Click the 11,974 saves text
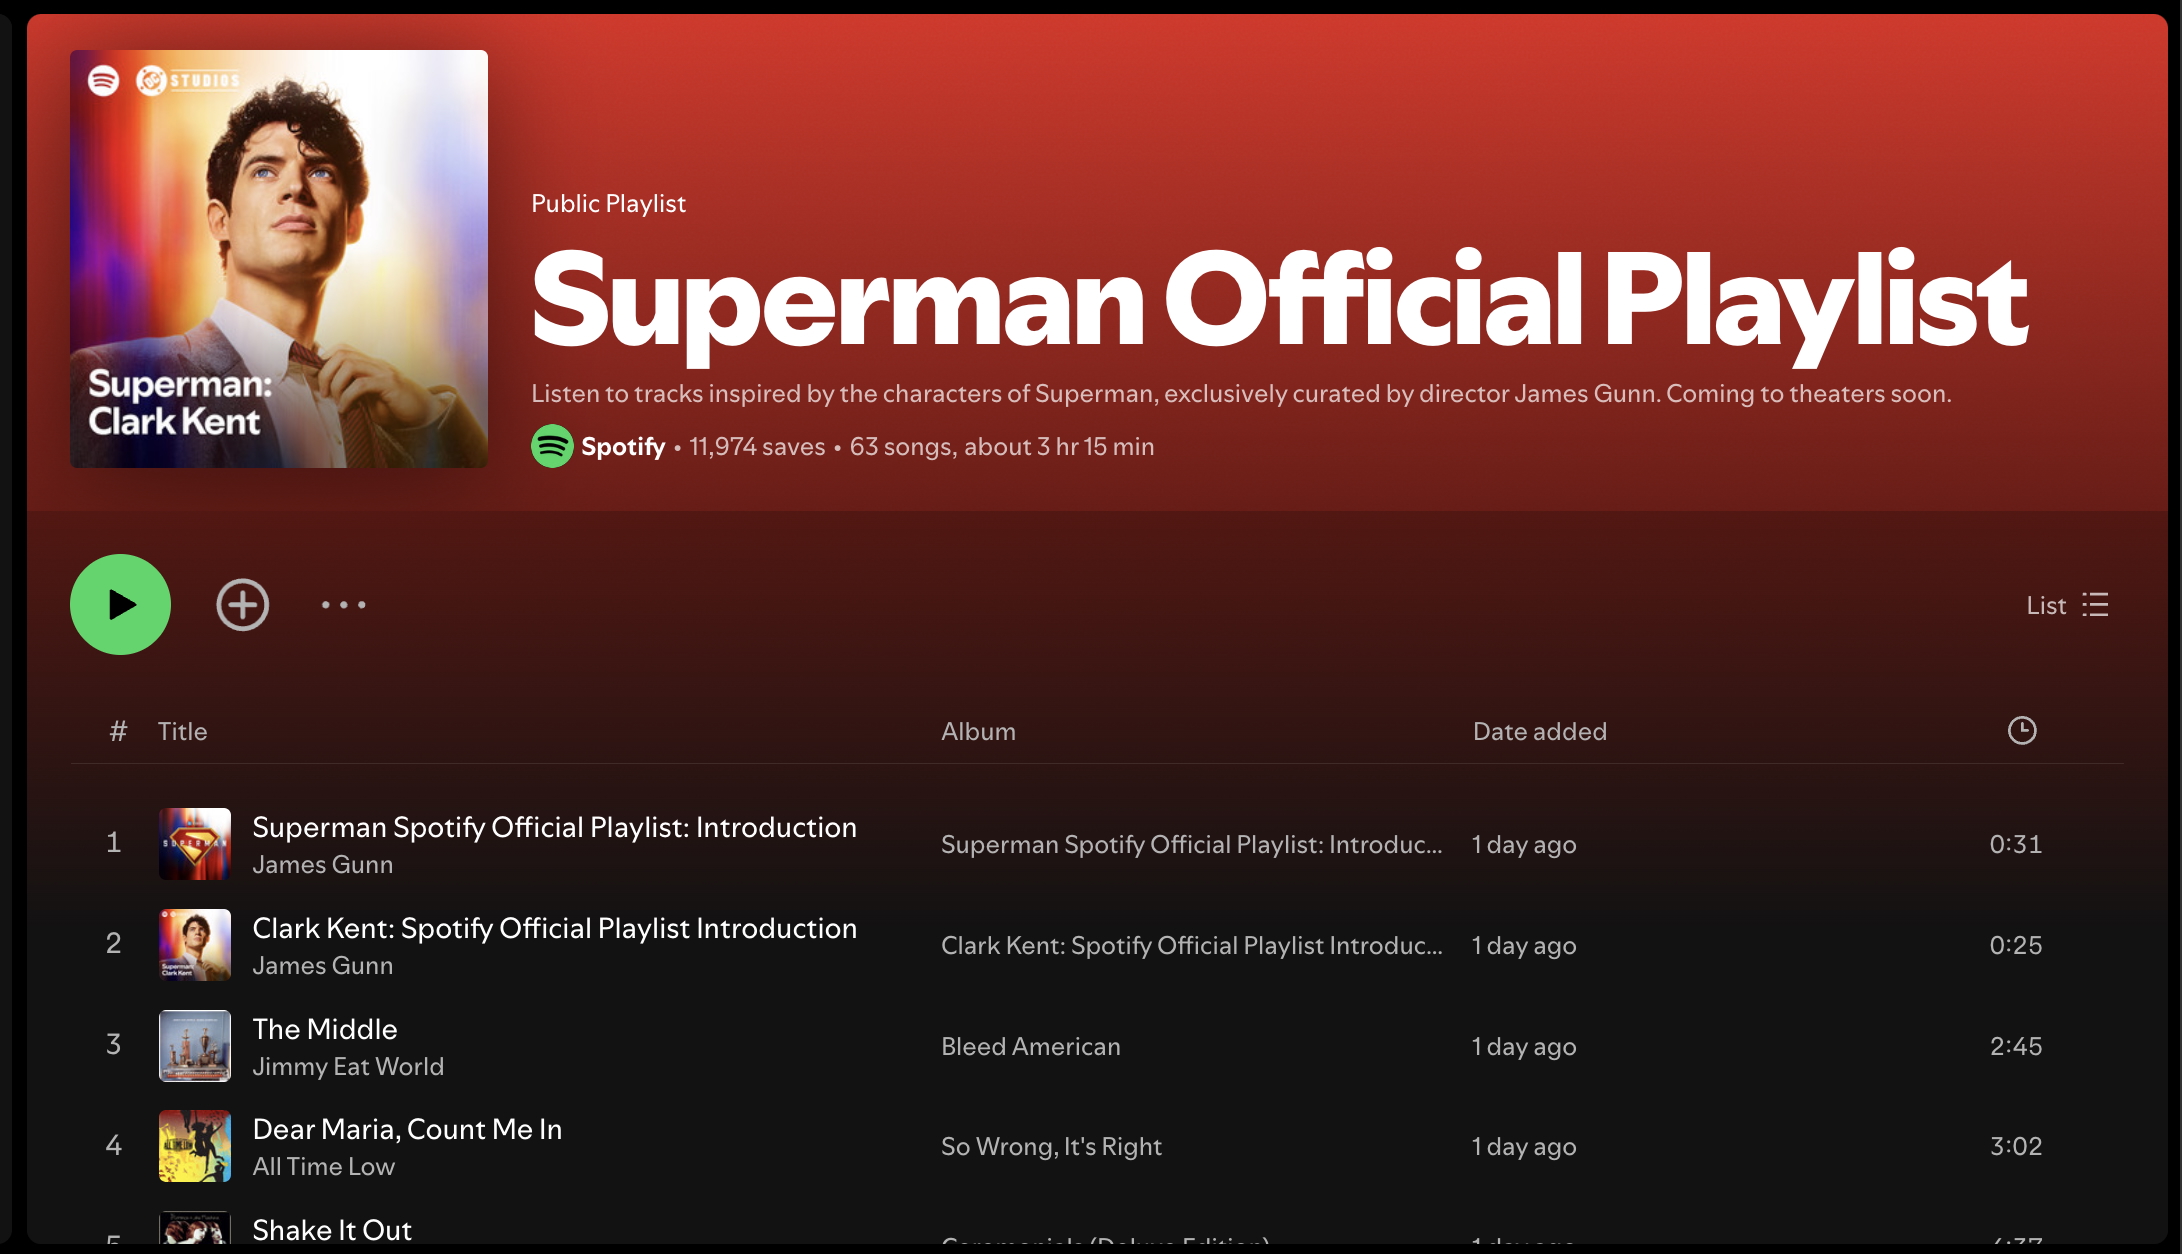Viewport: 2182px width, 1254px height. [x=757, y=446]
